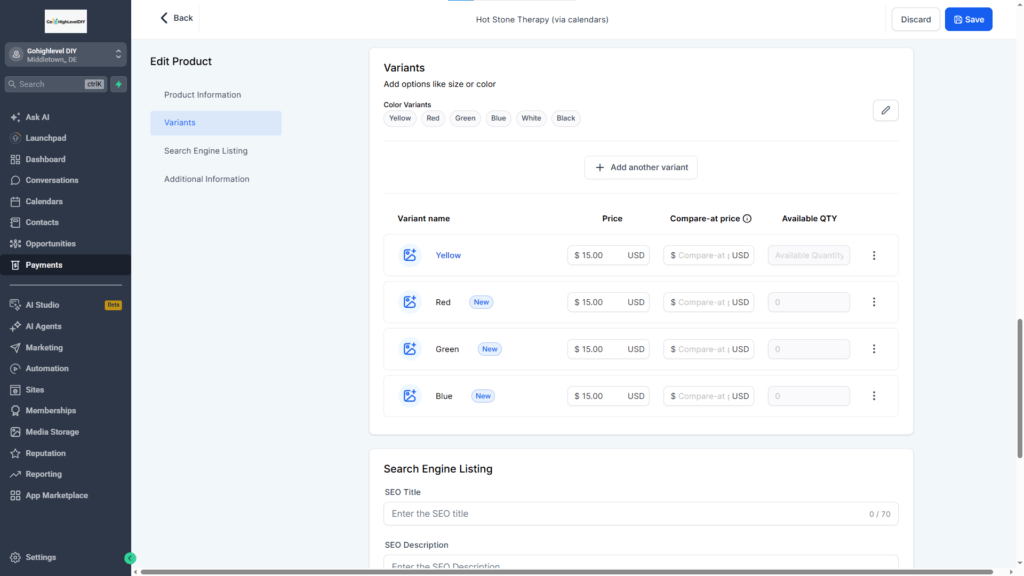Open the three-dot menu for Blue variant
Screen dimensions: 1024x576
pos(874,396)
